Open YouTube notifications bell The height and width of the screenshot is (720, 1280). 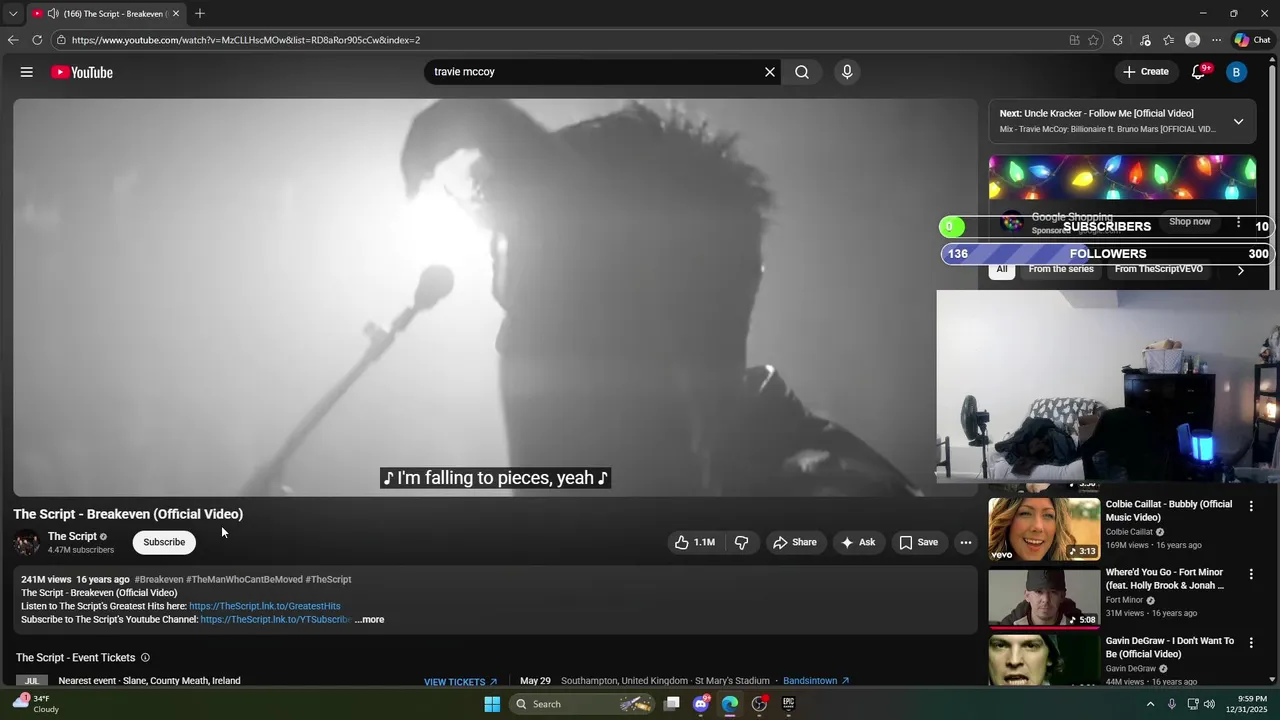coord(1199,72)
